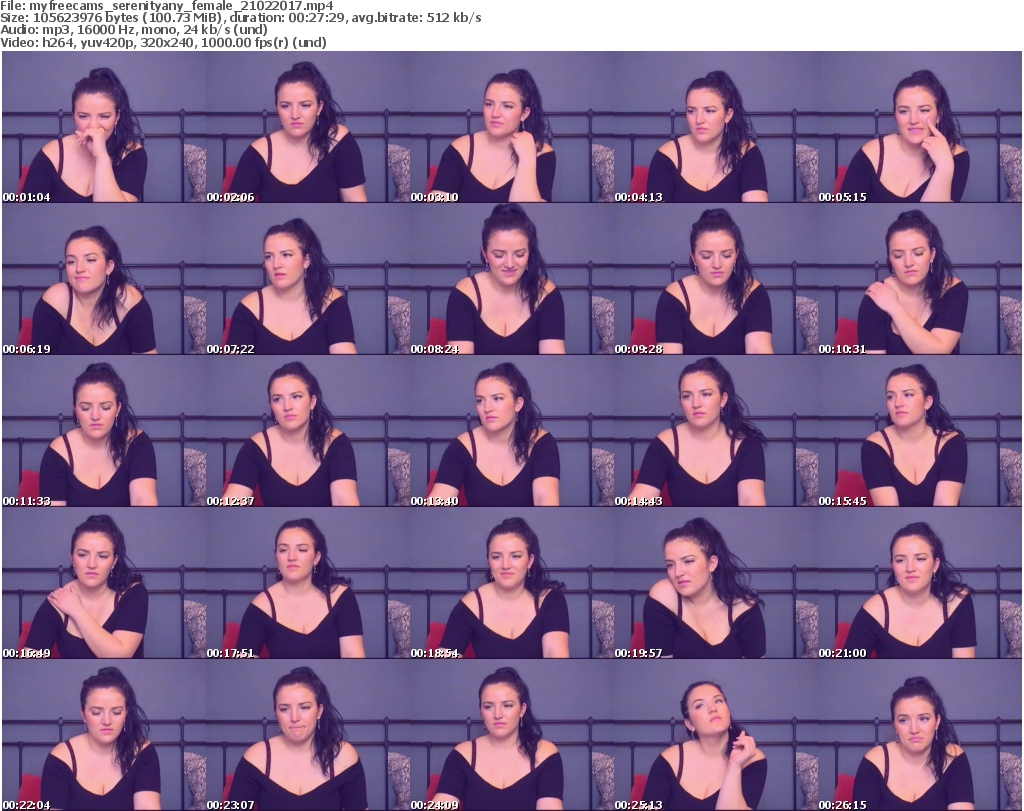This screenshot has height=811, width=1024.
Task: View the frame stamped 00:26:15
Action: tap(920, 735)
